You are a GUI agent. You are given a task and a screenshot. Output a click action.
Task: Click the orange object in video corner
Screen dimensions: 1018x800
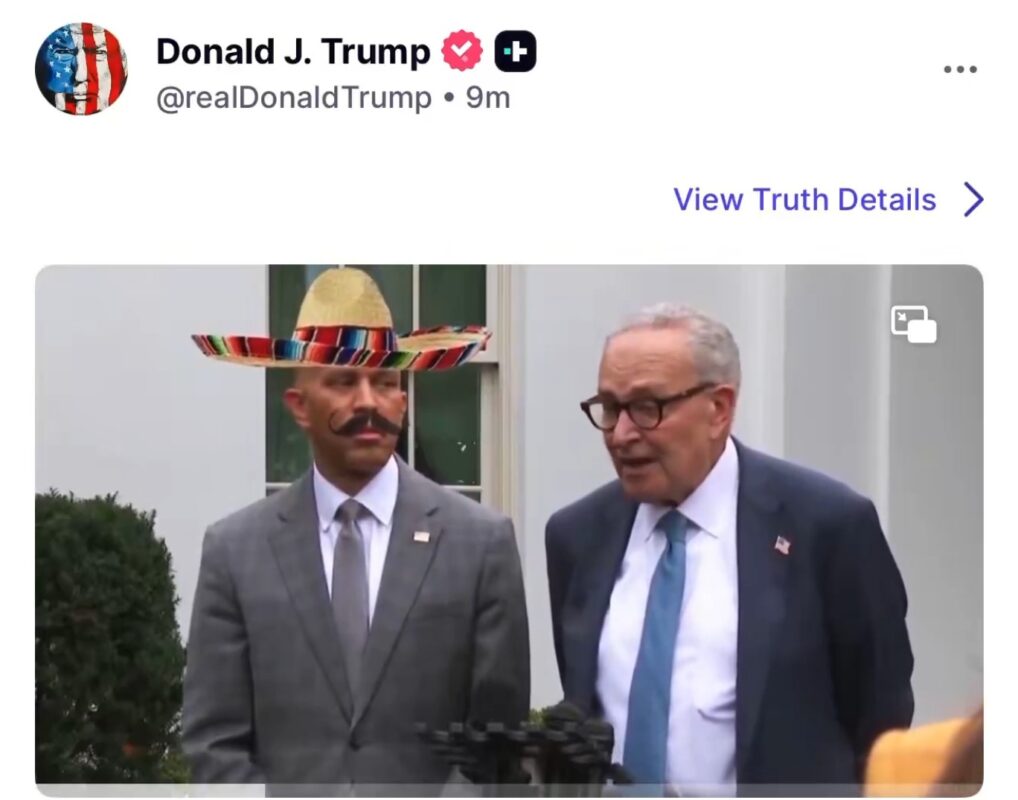925,755
